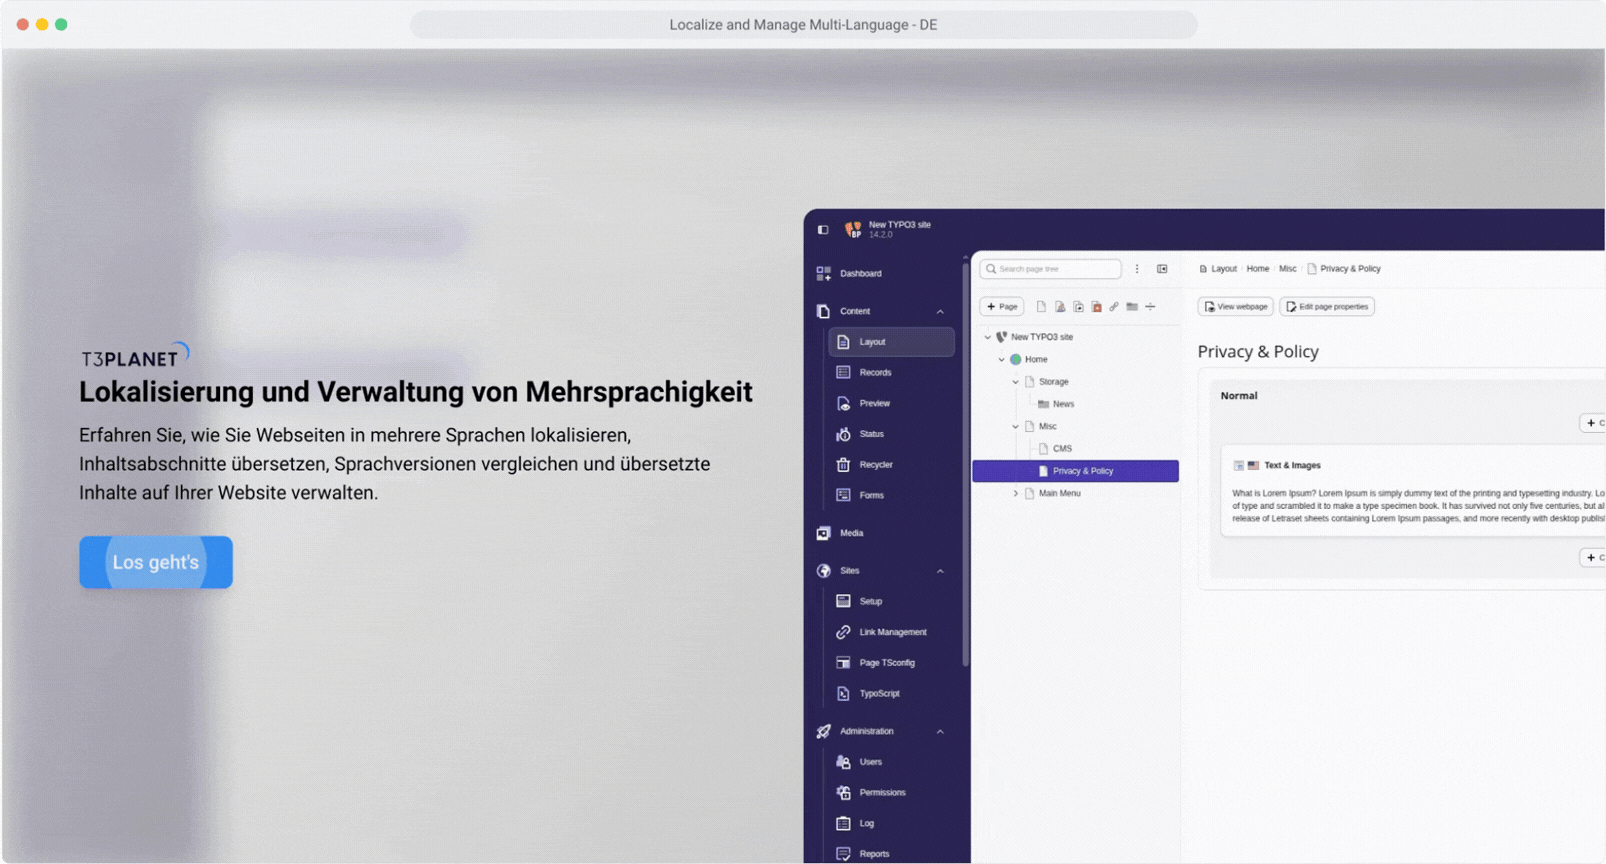This screenshot has height=864, width=1606.
Task: Click the Reports module icon
Action: pos(843,854)
